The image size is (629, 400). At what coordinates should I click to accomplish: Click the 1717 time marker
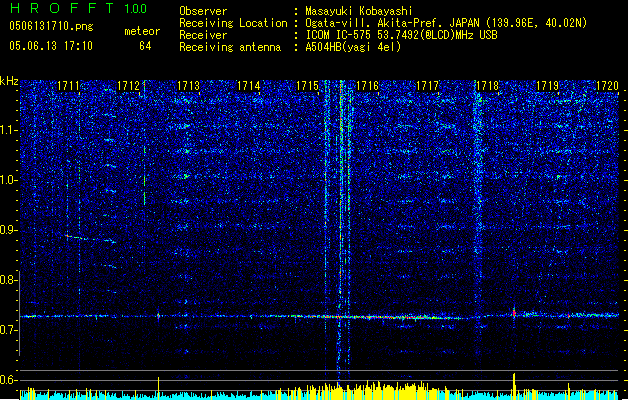coord(428,86)
